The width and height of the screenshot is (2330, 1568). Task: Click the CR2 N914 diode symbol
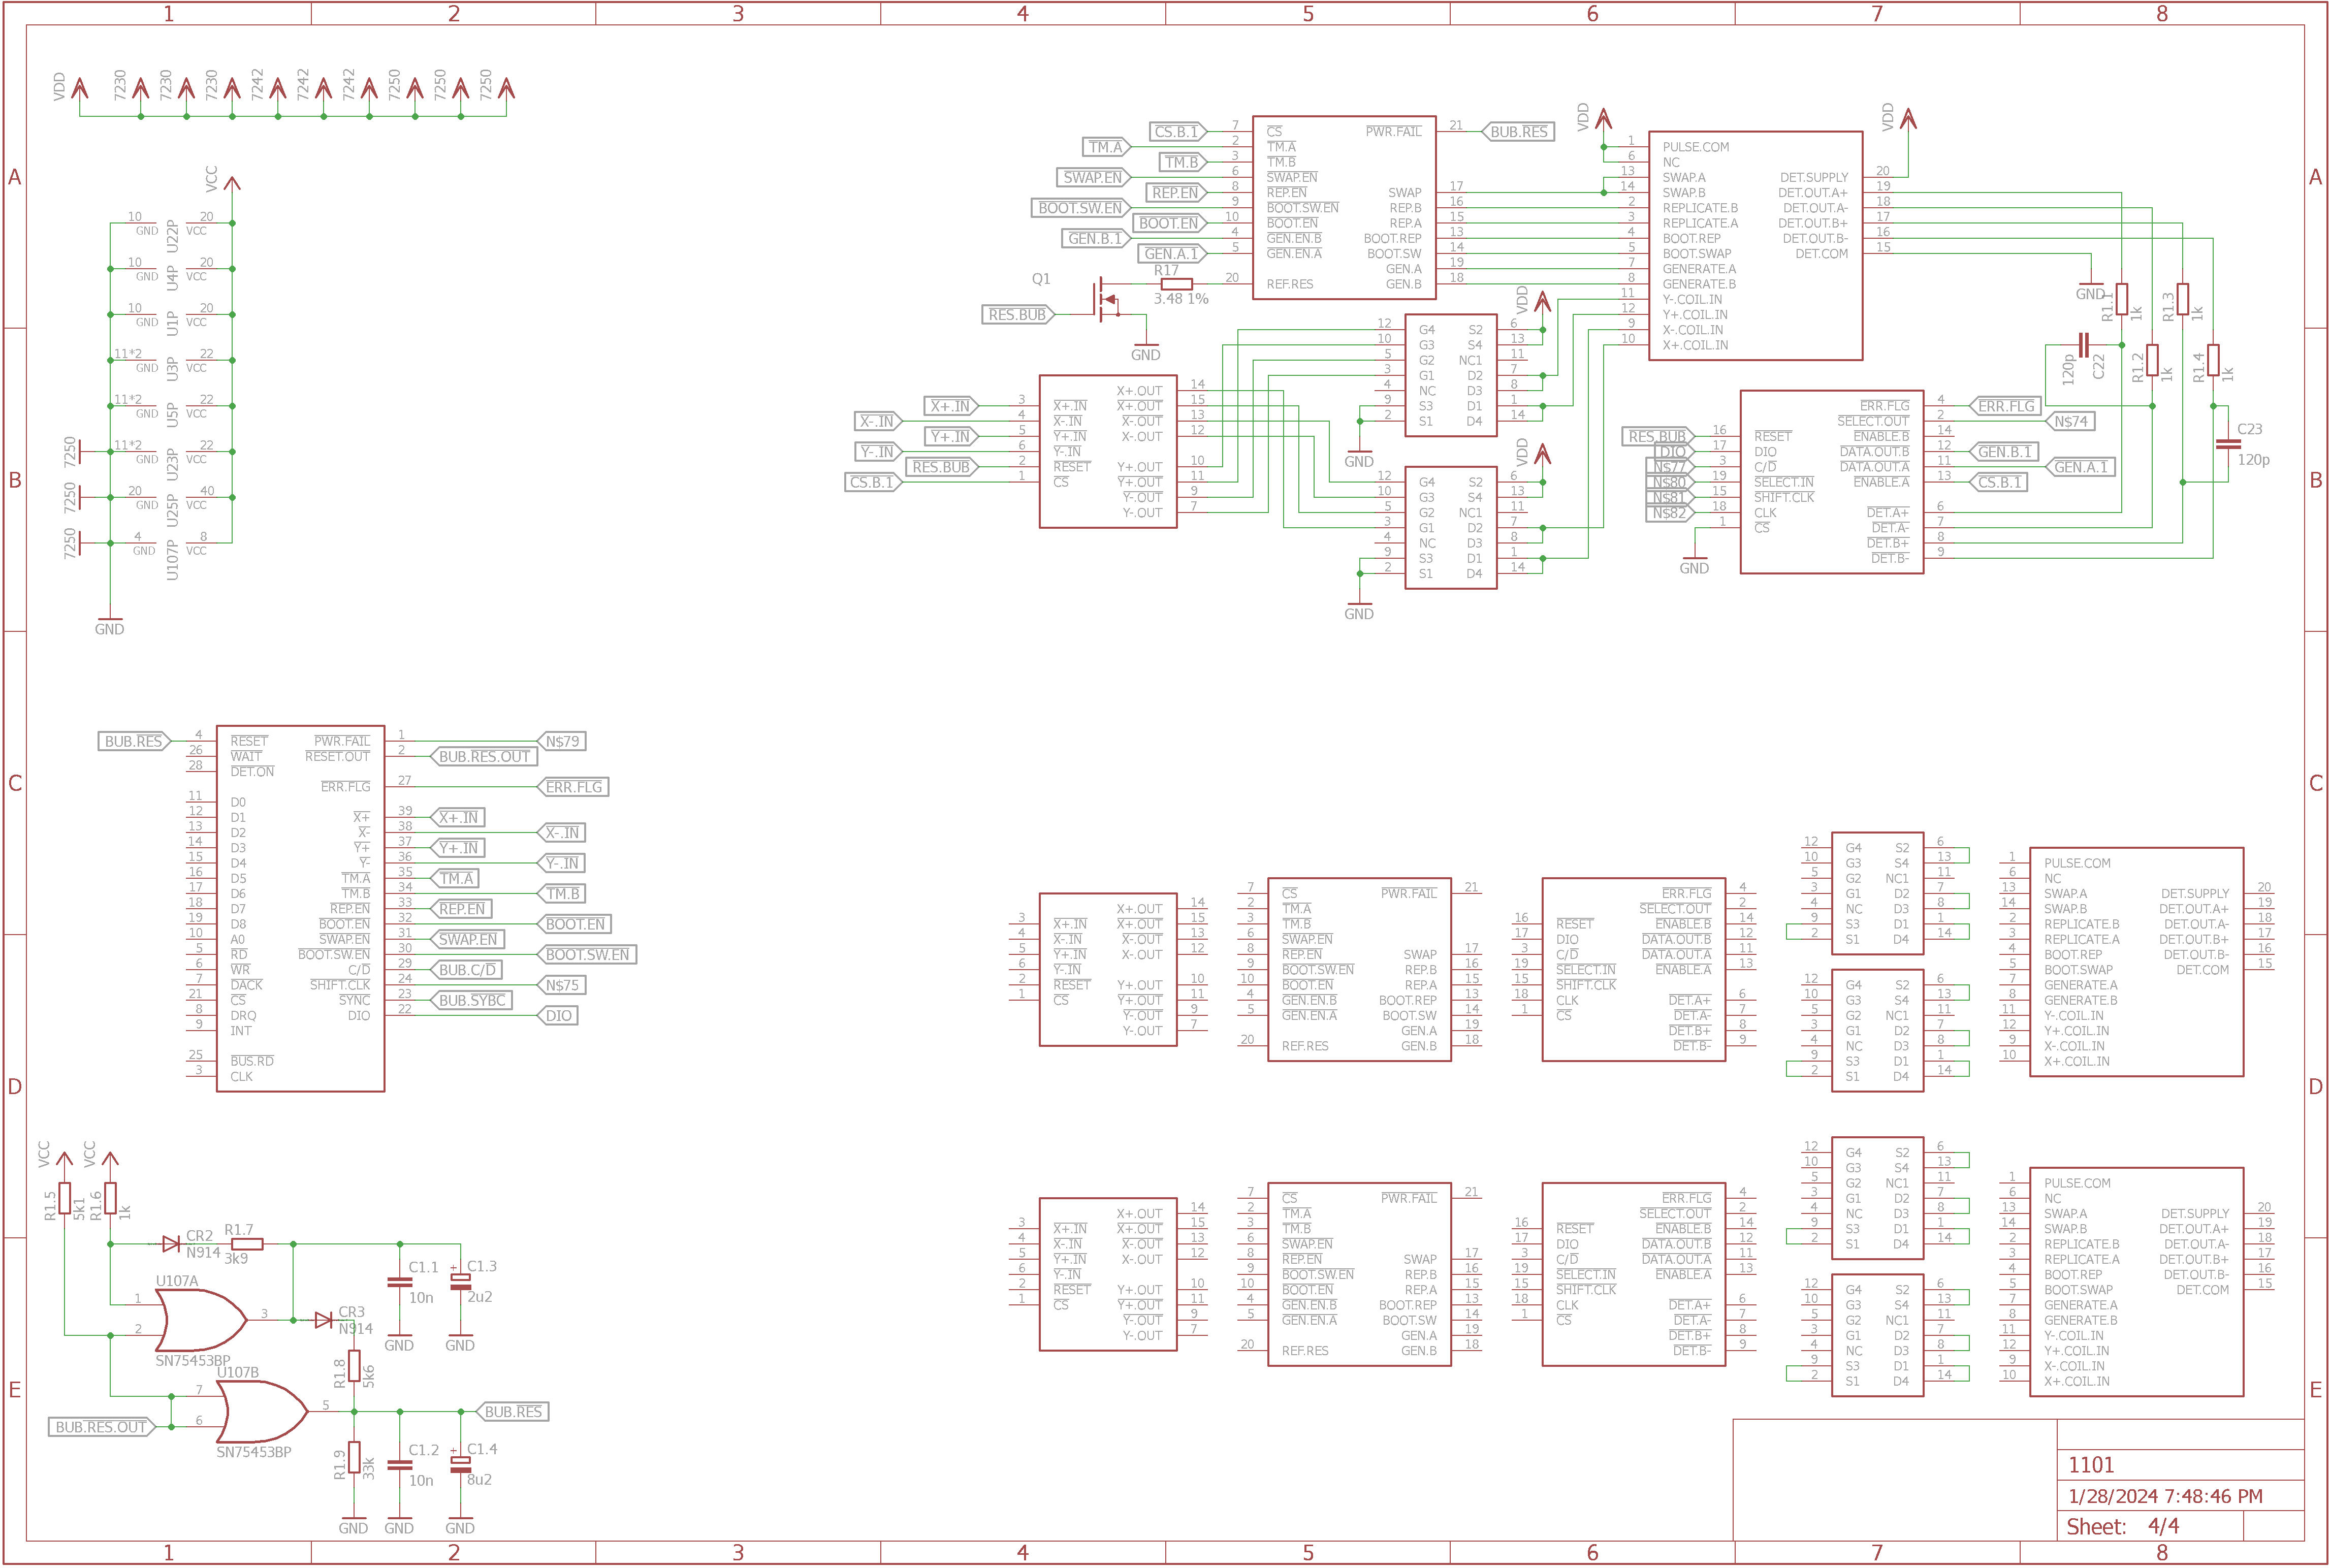(171, 1244)
